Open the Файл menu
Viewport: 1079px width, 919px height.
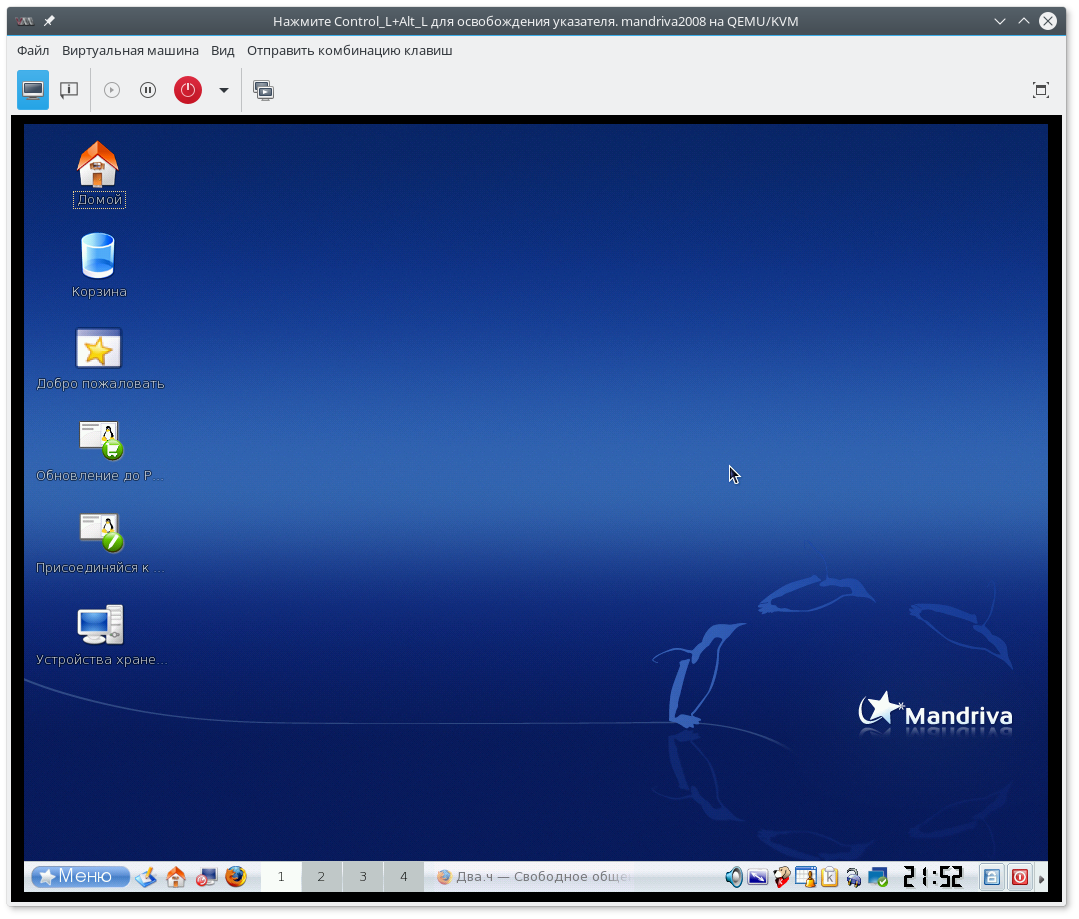pyautogui.click(x=33, y=50)
